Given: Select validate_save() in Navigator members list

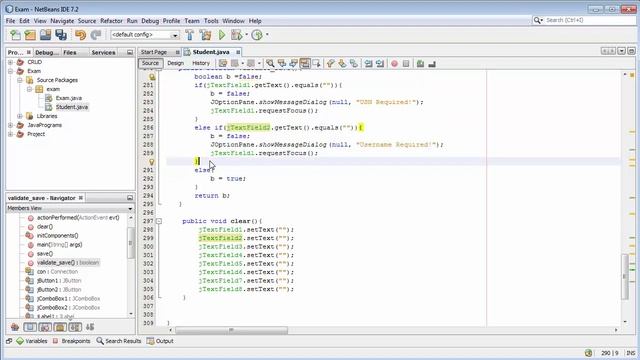Looking at the screenshot, I should [68, 262].
